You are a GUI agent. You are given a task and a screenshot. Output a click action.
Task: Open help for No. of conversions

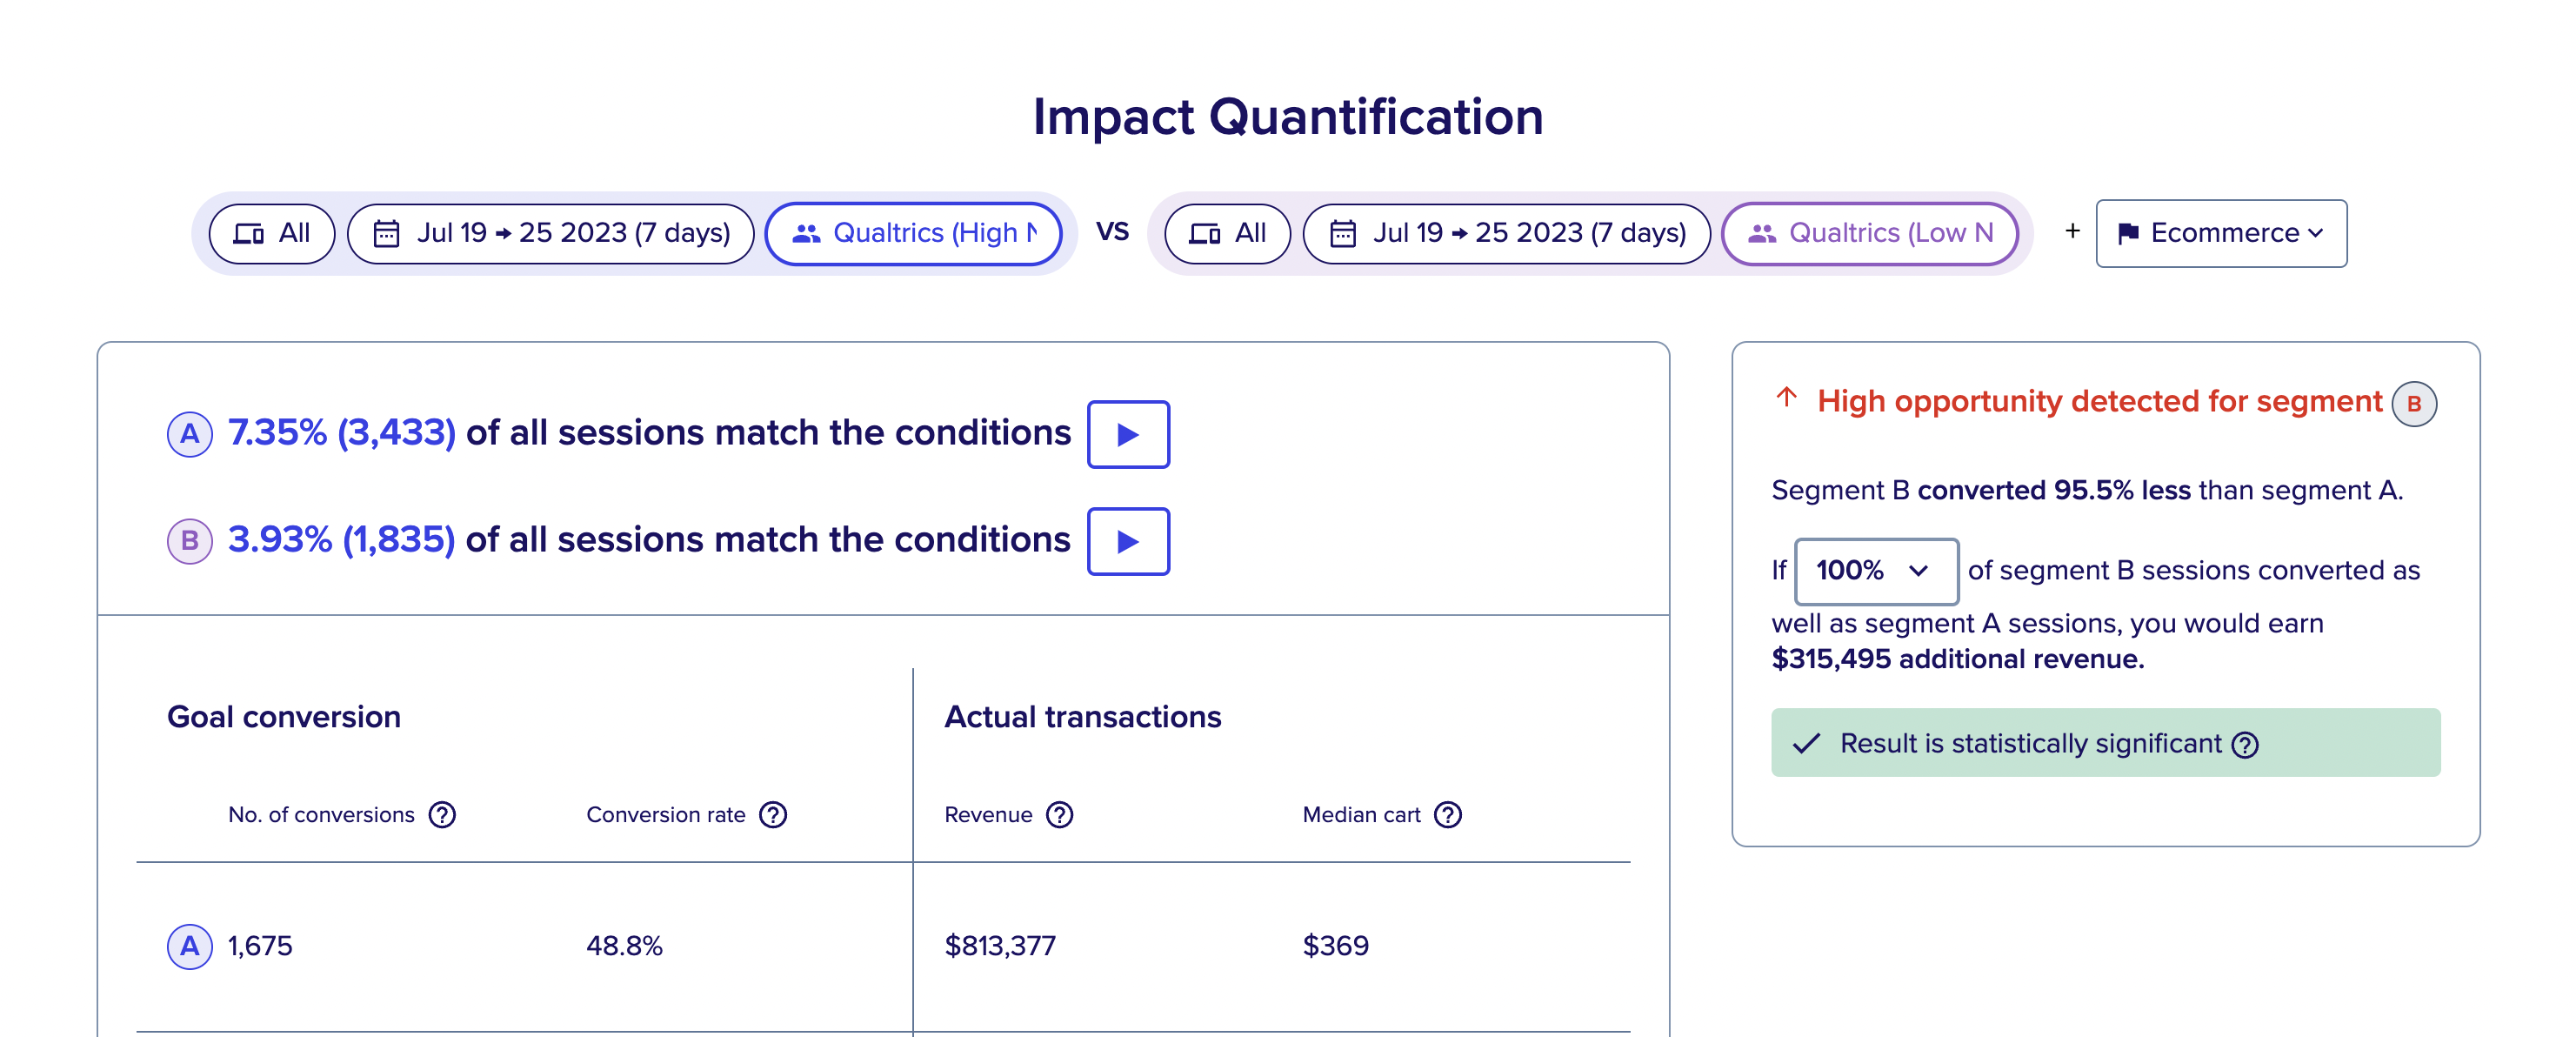click(442, 815)
